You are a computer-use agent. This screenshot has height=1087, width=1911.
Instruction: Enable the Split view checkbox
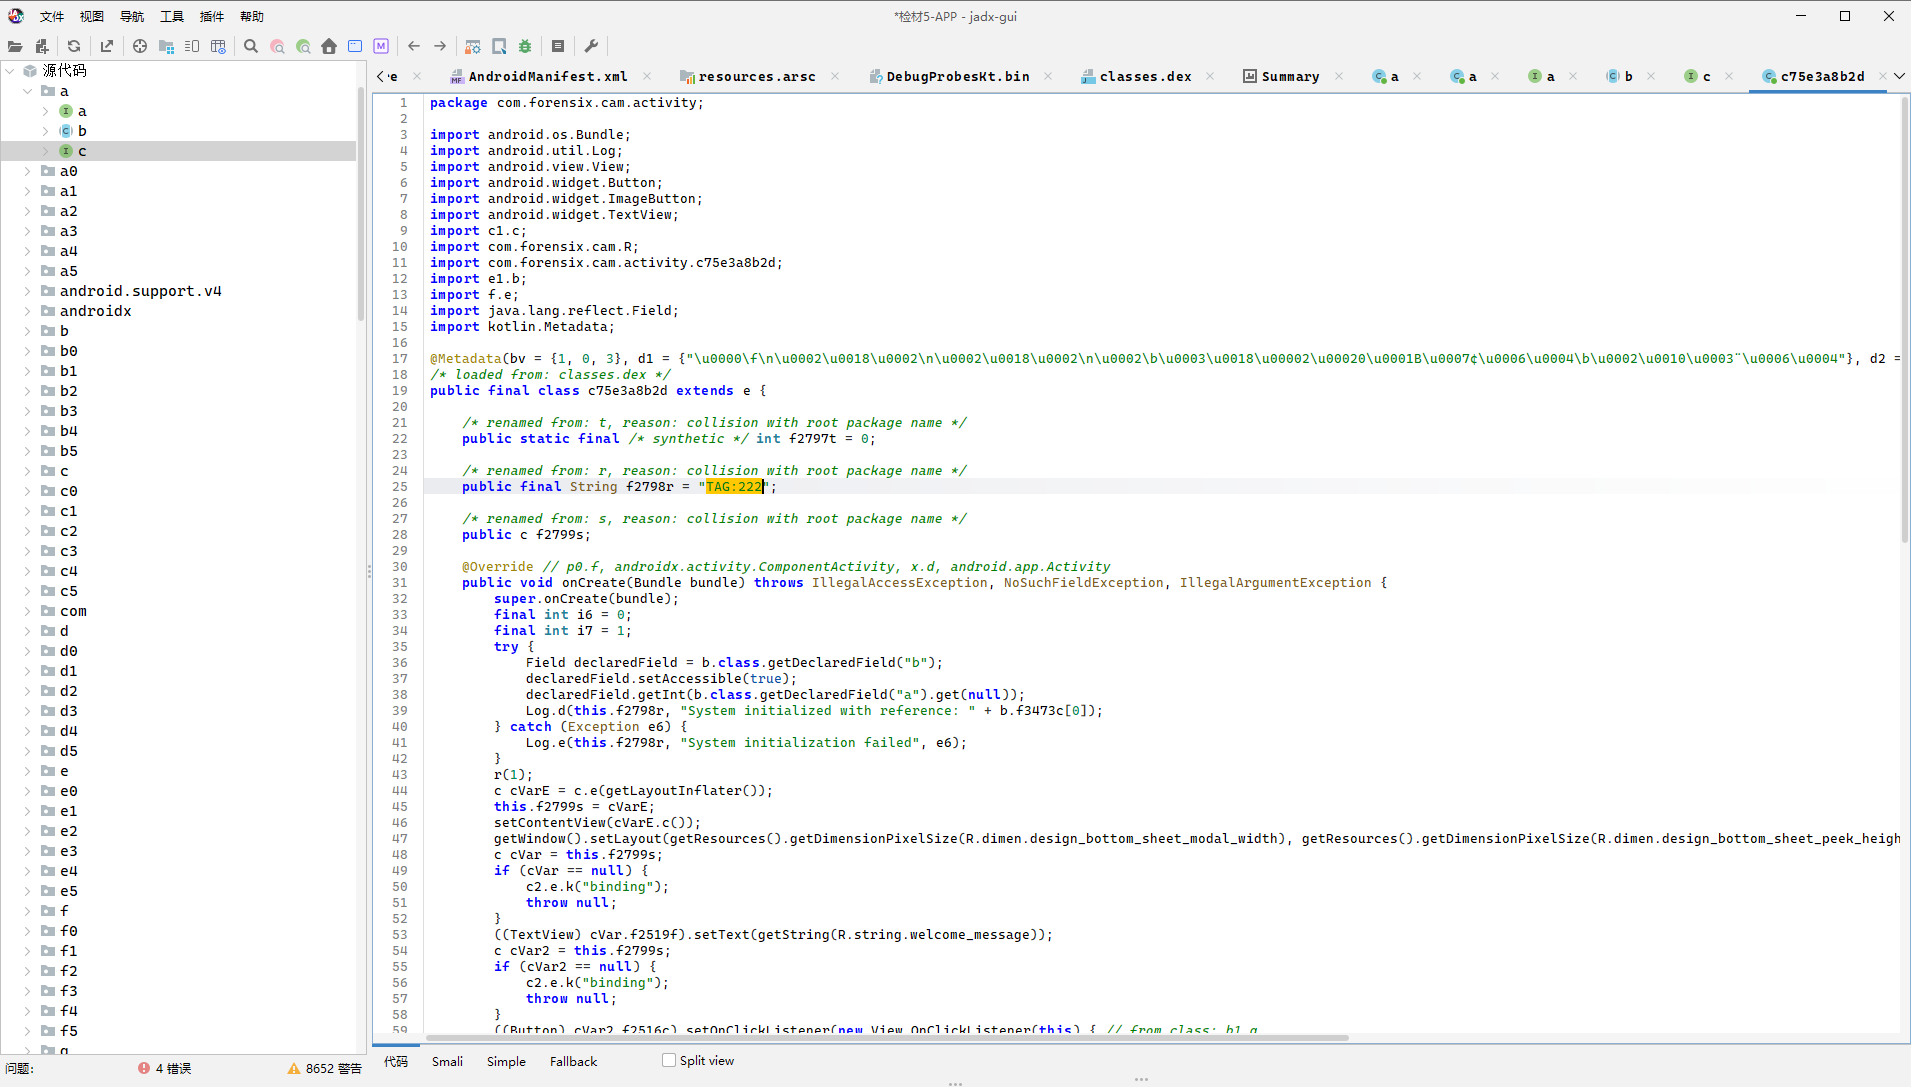[x=669, y=1060]
